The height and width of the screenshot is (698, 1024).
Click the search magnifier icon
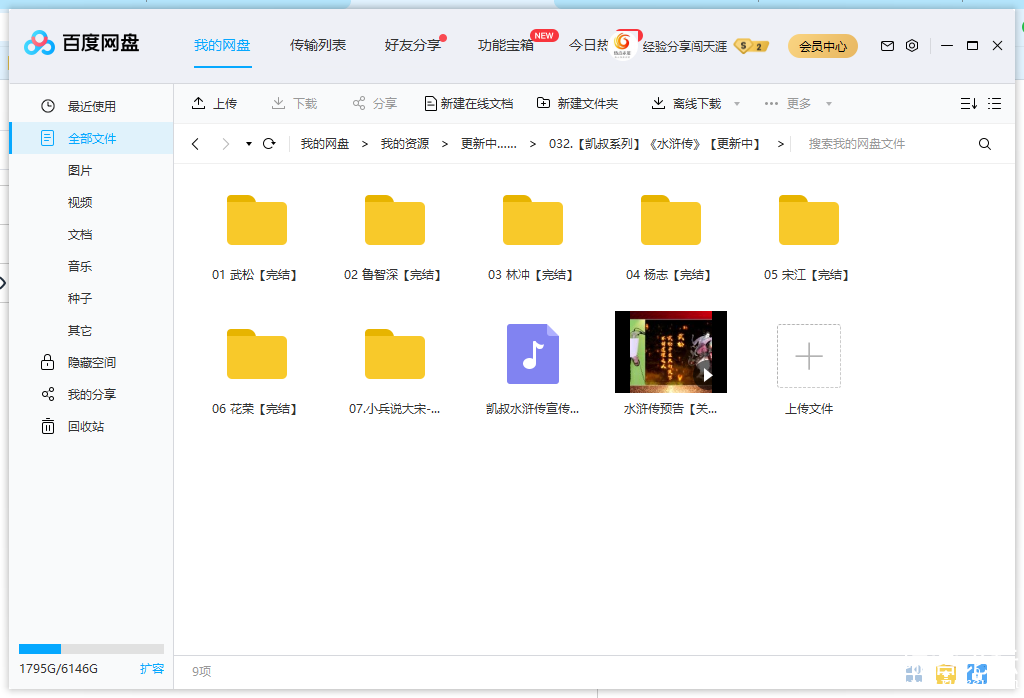click(985, 144)
